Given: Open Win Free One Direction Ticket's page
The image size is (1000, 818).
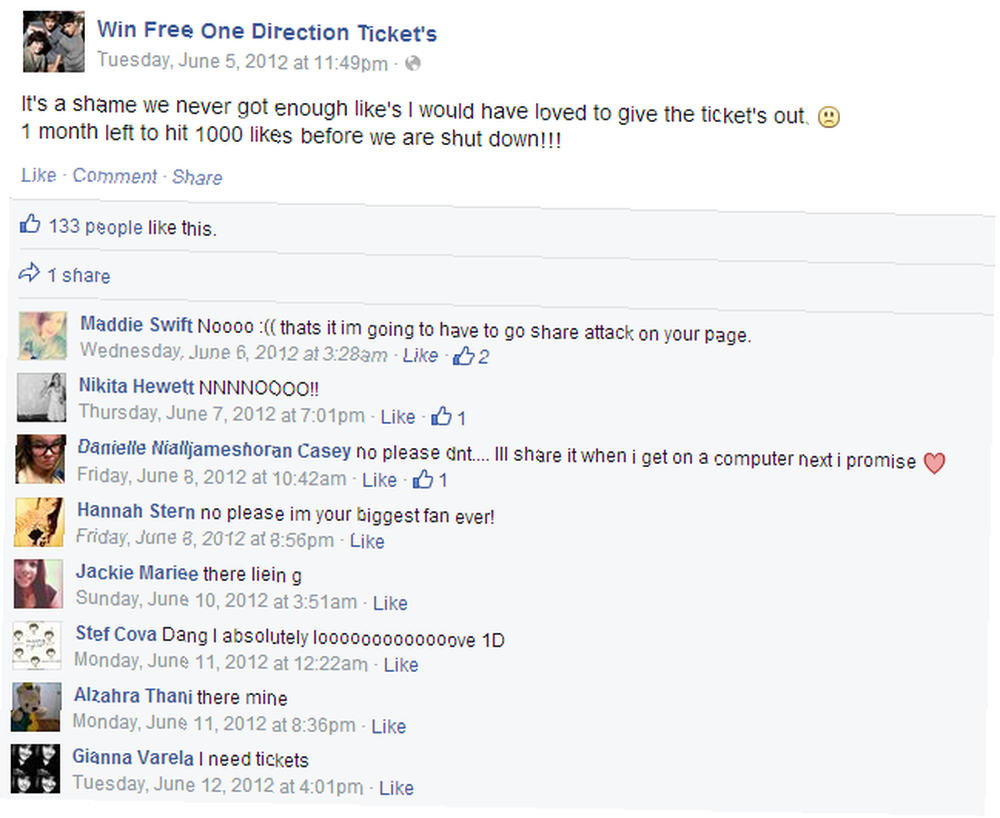Looking at the screenshot, I should [x=267, y=31].
